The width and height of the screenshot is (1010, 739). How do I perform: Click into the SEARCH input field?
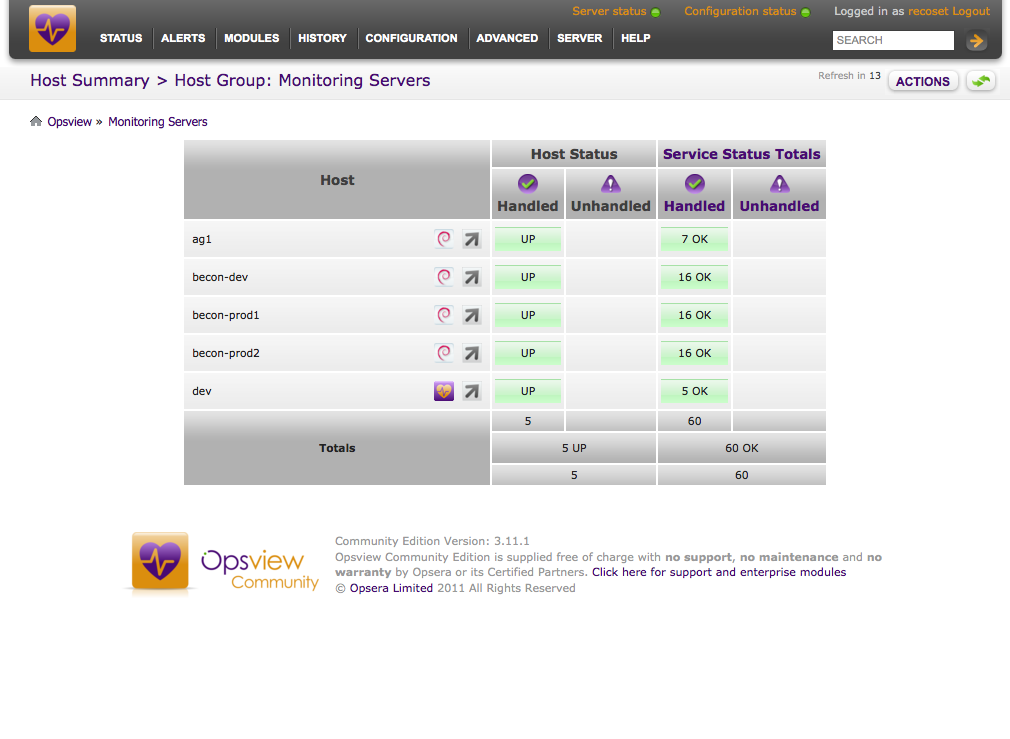point(893,40)
